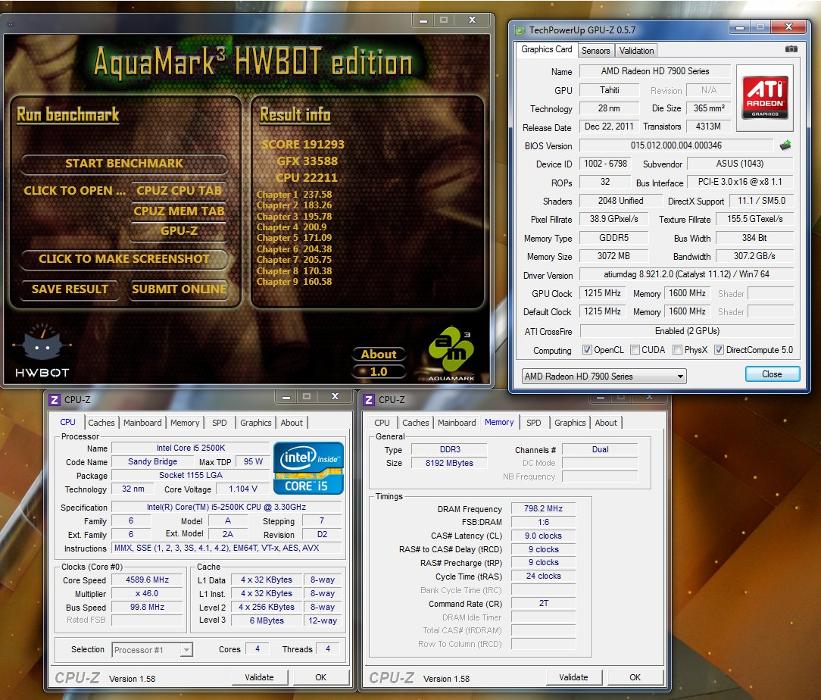The height and width of the screenshot is (700, 821).
Task: Open the SPD tab in left CPU-Z window
Action: 219,423
